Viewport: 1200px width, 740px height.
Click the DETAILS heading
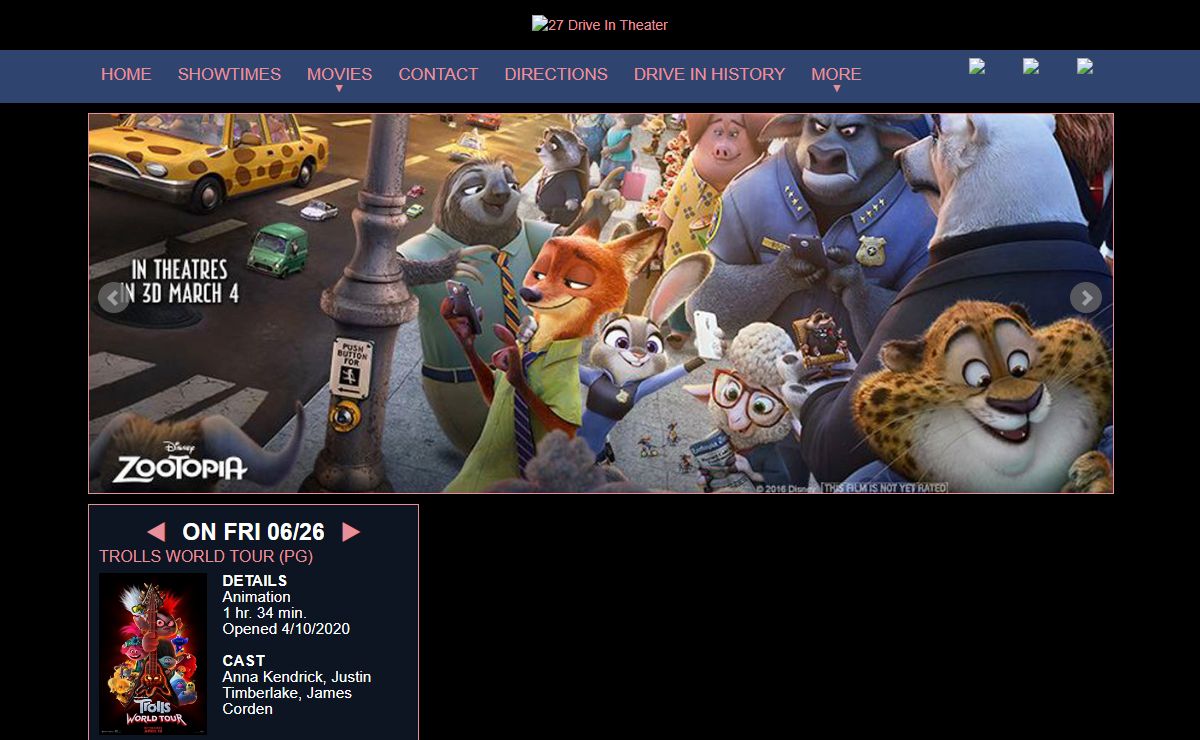255,581
